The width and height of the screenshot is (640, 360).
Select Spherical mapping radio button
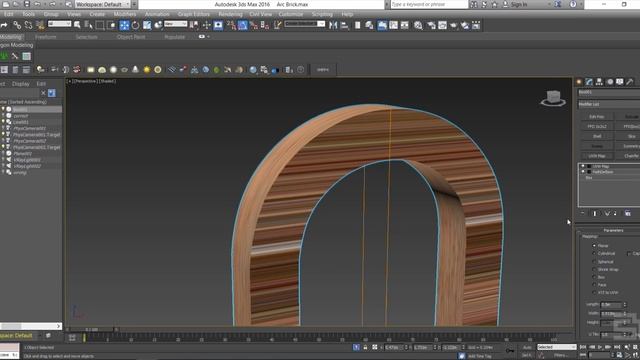[594, 262]
